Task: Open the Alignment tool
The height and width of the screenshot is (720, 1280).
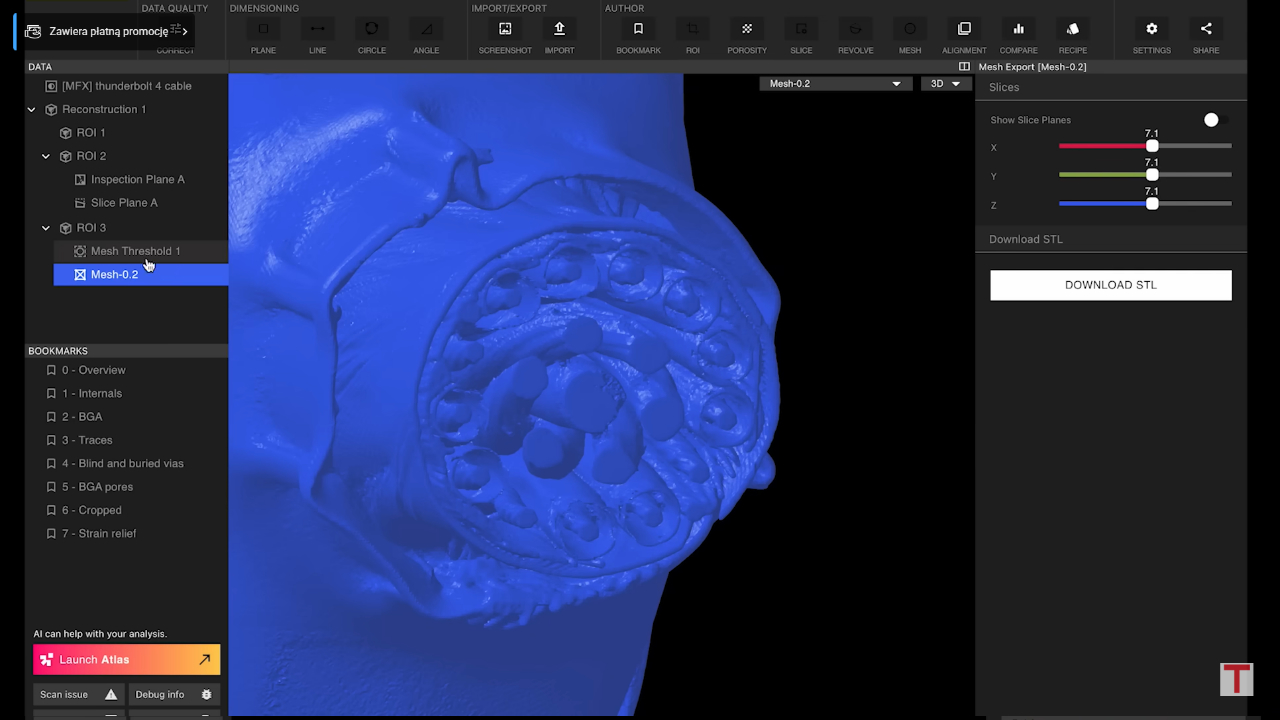Action: point(964,30)
